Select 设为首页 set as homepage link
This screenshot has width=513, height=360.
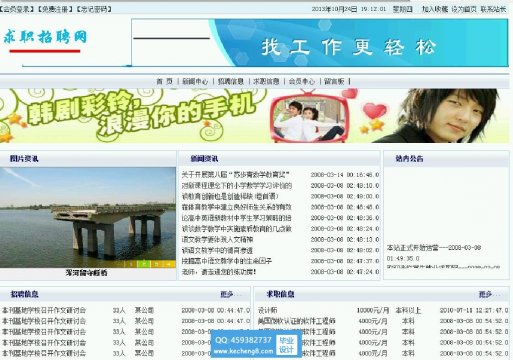[x=464, y=9]
